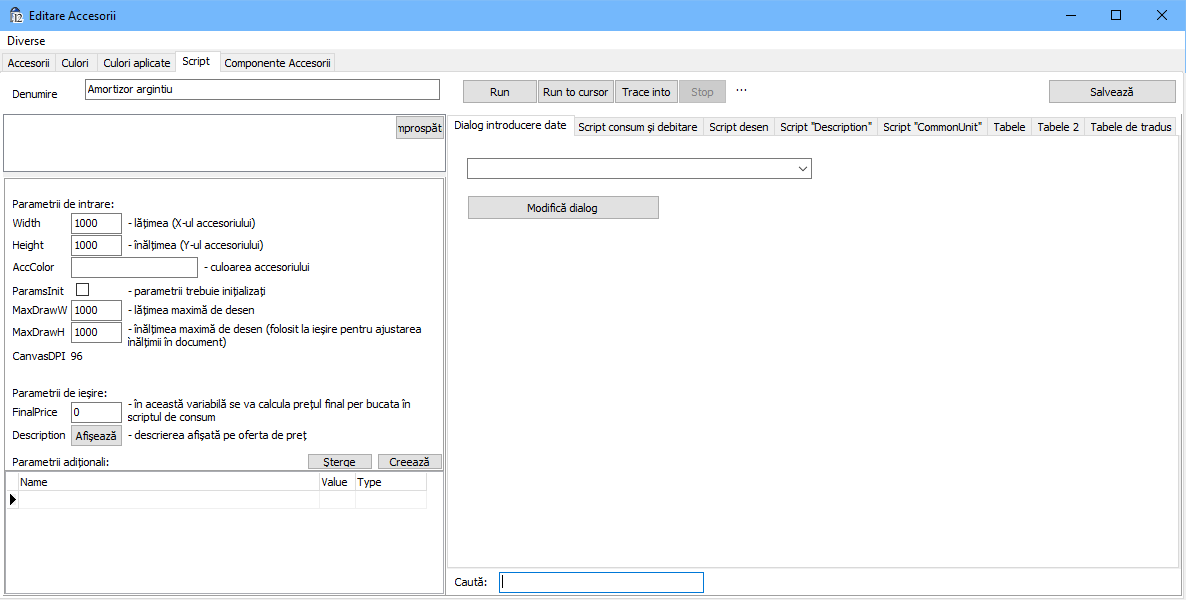Open the Diverse menu
The image size is (1186, 600).
click(x=26, y=41)
